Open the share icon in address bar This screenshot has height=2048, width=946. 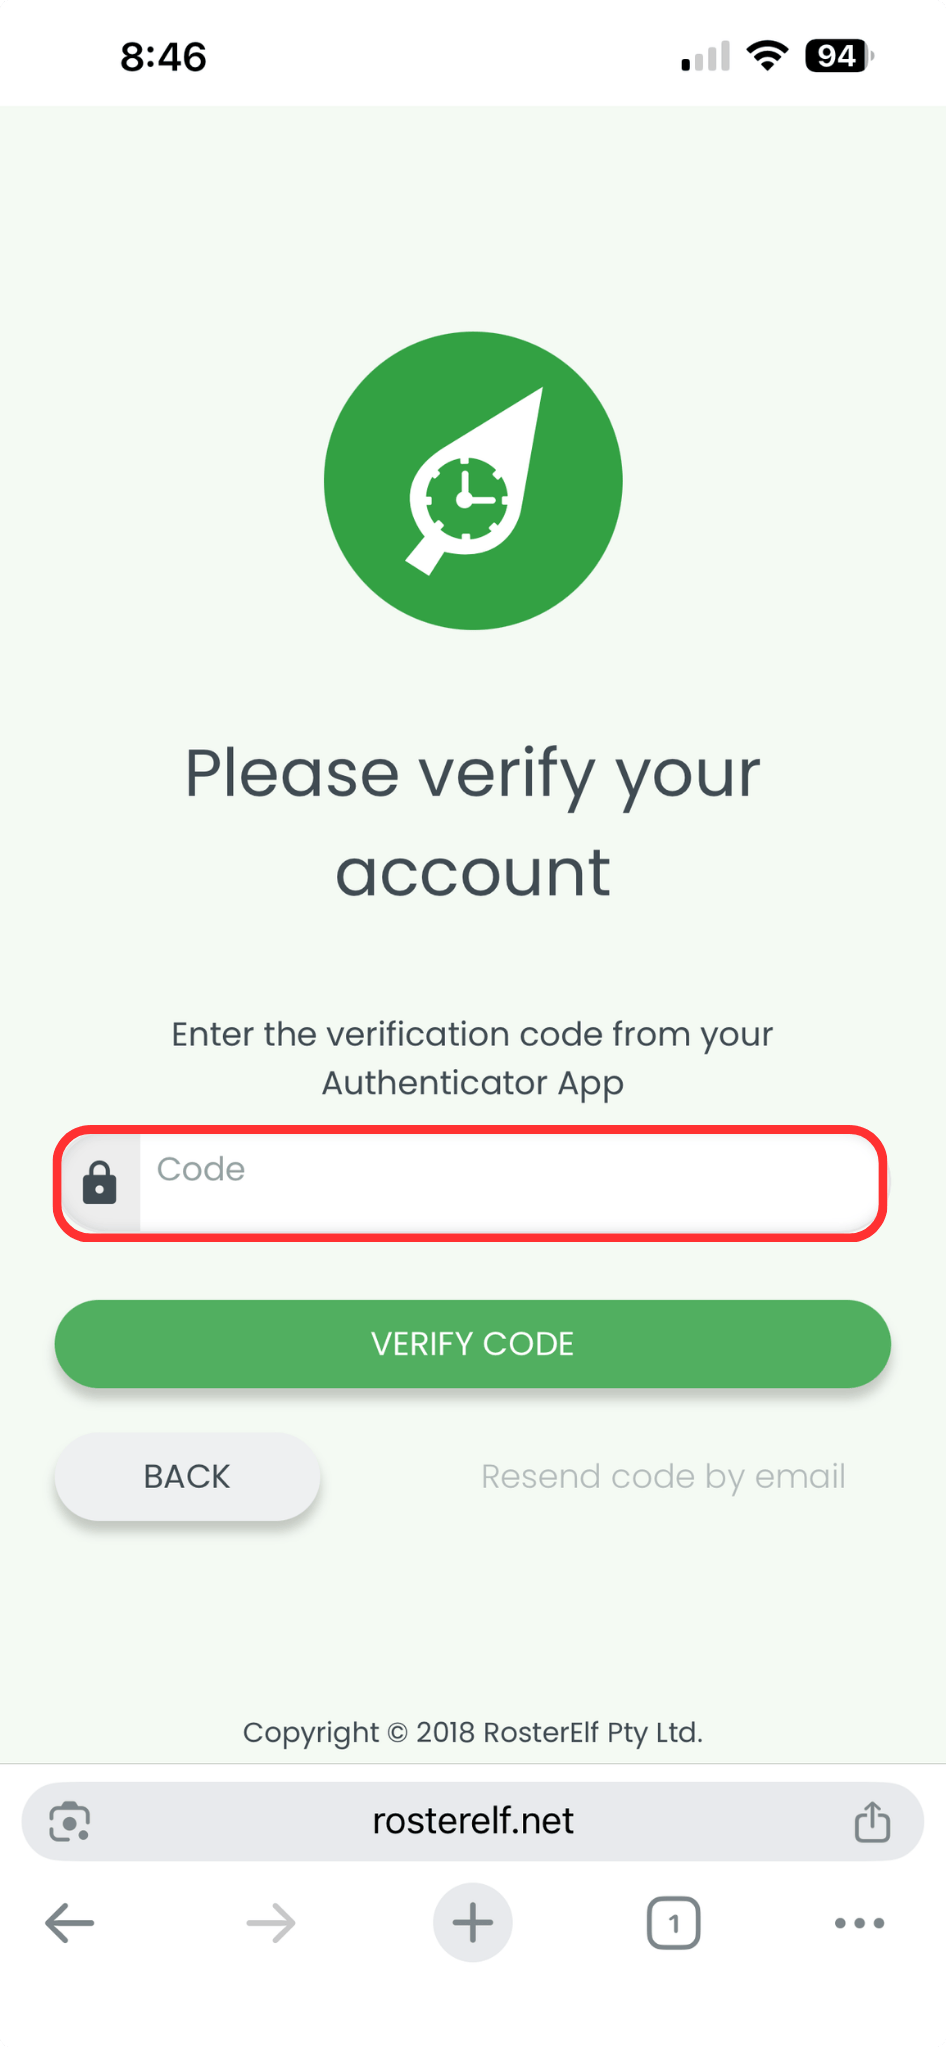point(872,1821)
